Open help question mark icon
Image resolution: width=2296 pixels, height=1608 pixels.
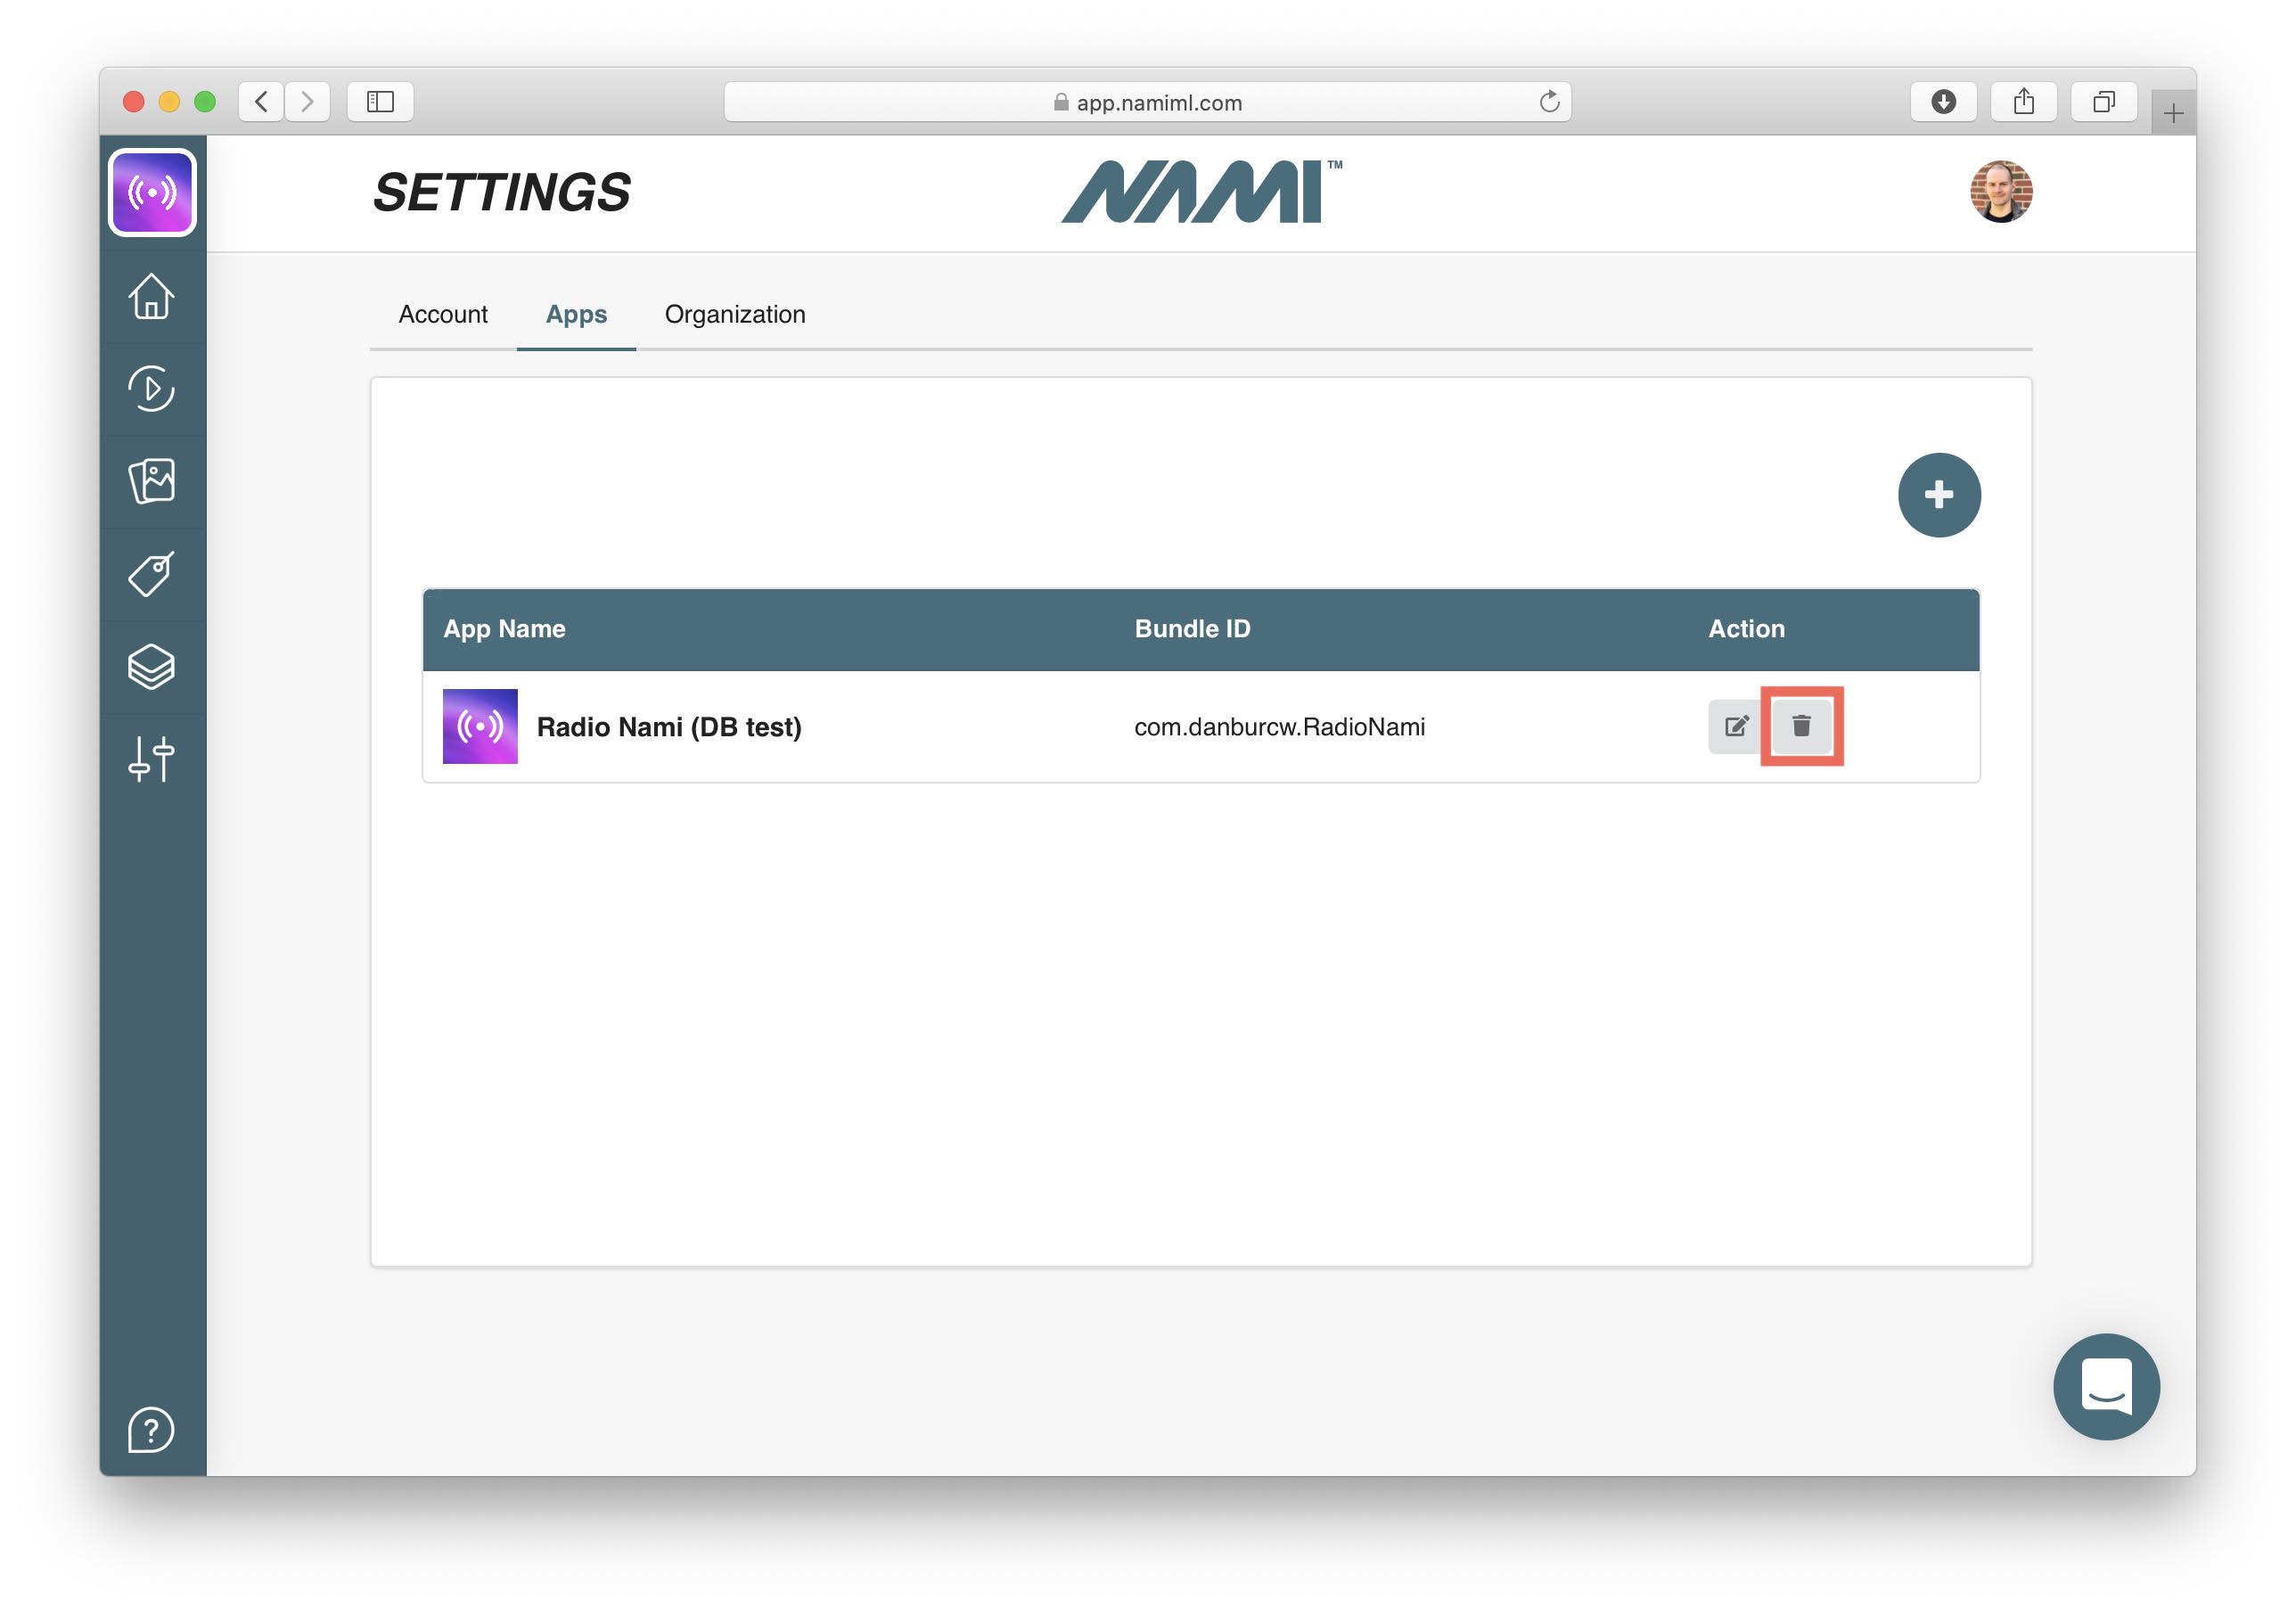(x=152, y=1430)
